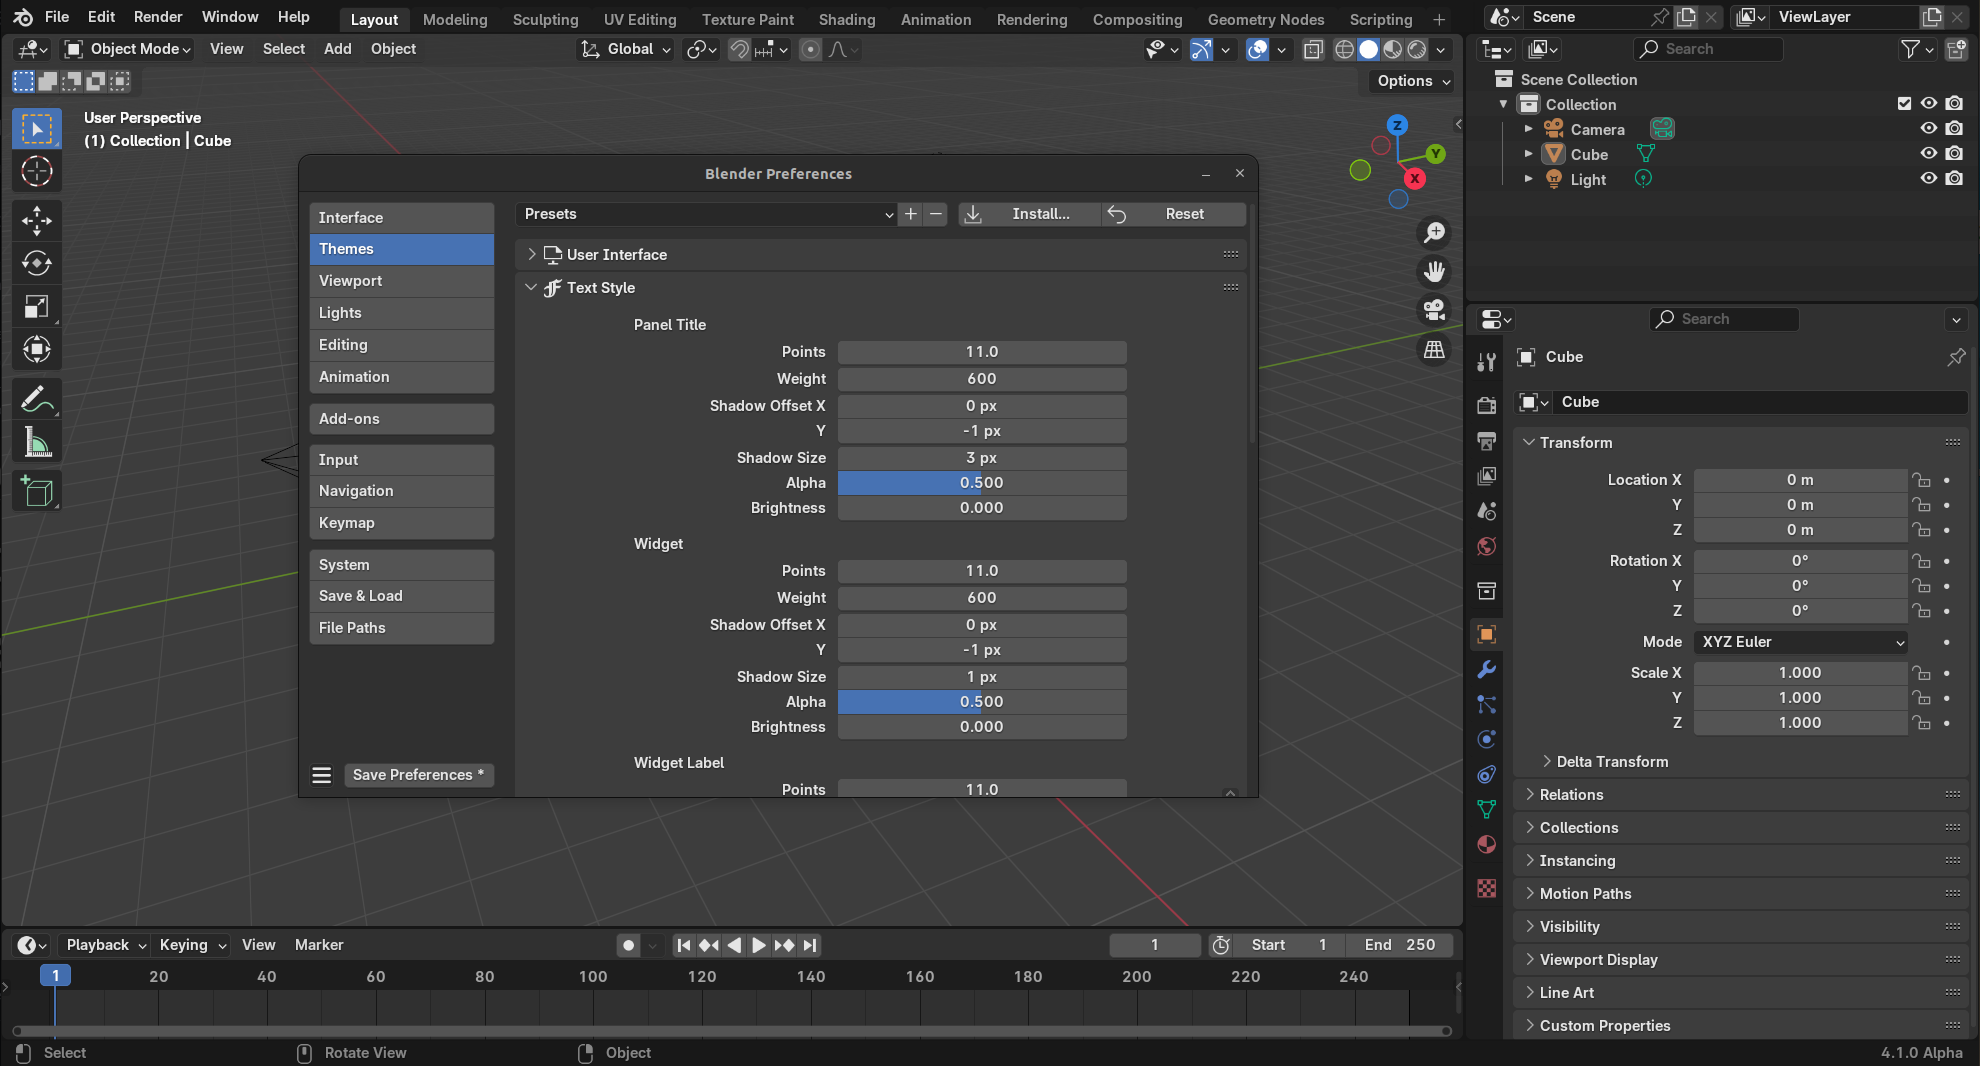
Task: Select the Add Cube tool
Action: pyautogui.click(x=37, y=492)
